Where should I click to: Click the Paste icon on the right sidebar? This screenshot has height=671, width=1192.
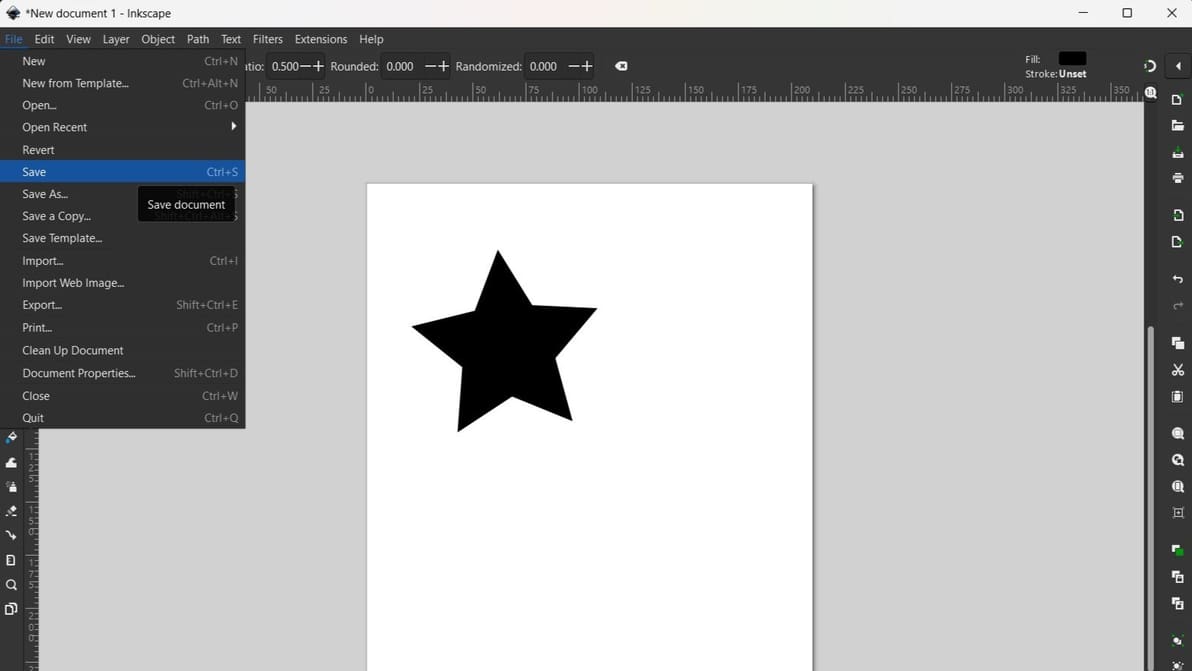pyautogui.click(x=1177, y=397)
